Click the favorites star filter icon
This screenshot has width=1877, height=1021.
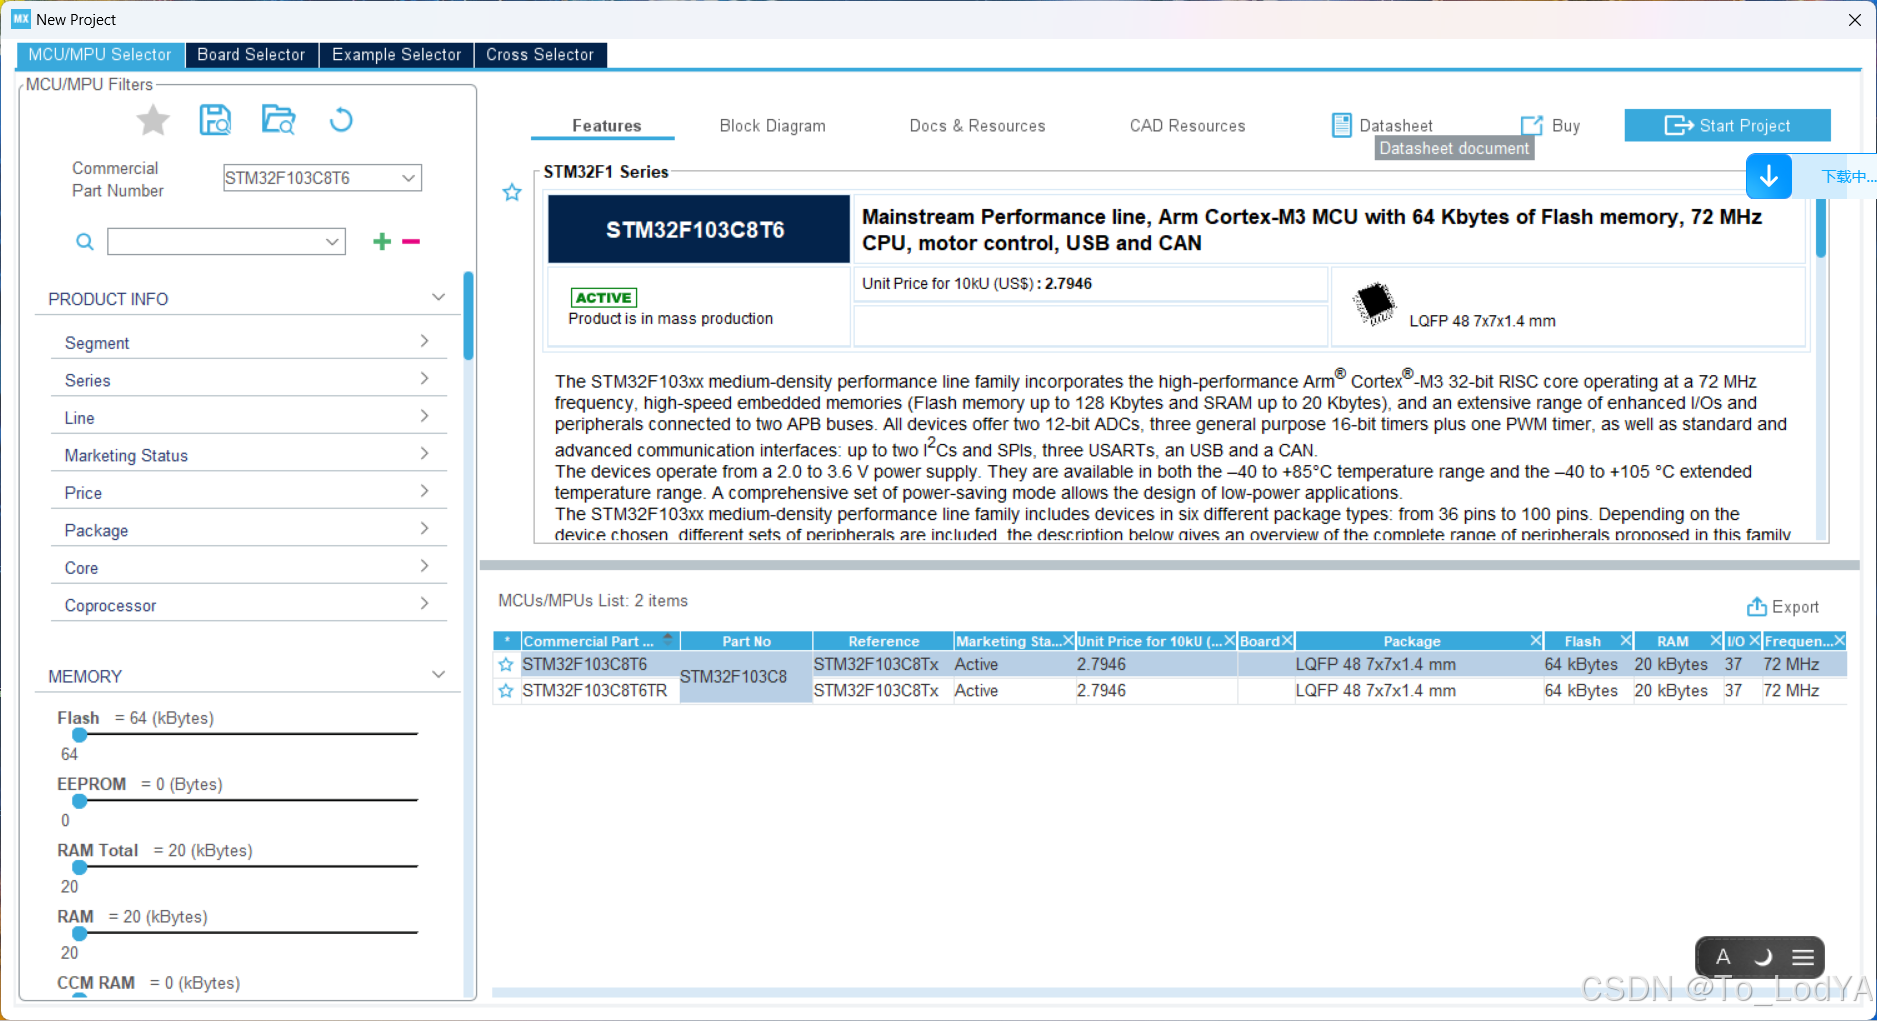(x=153, y=121)
